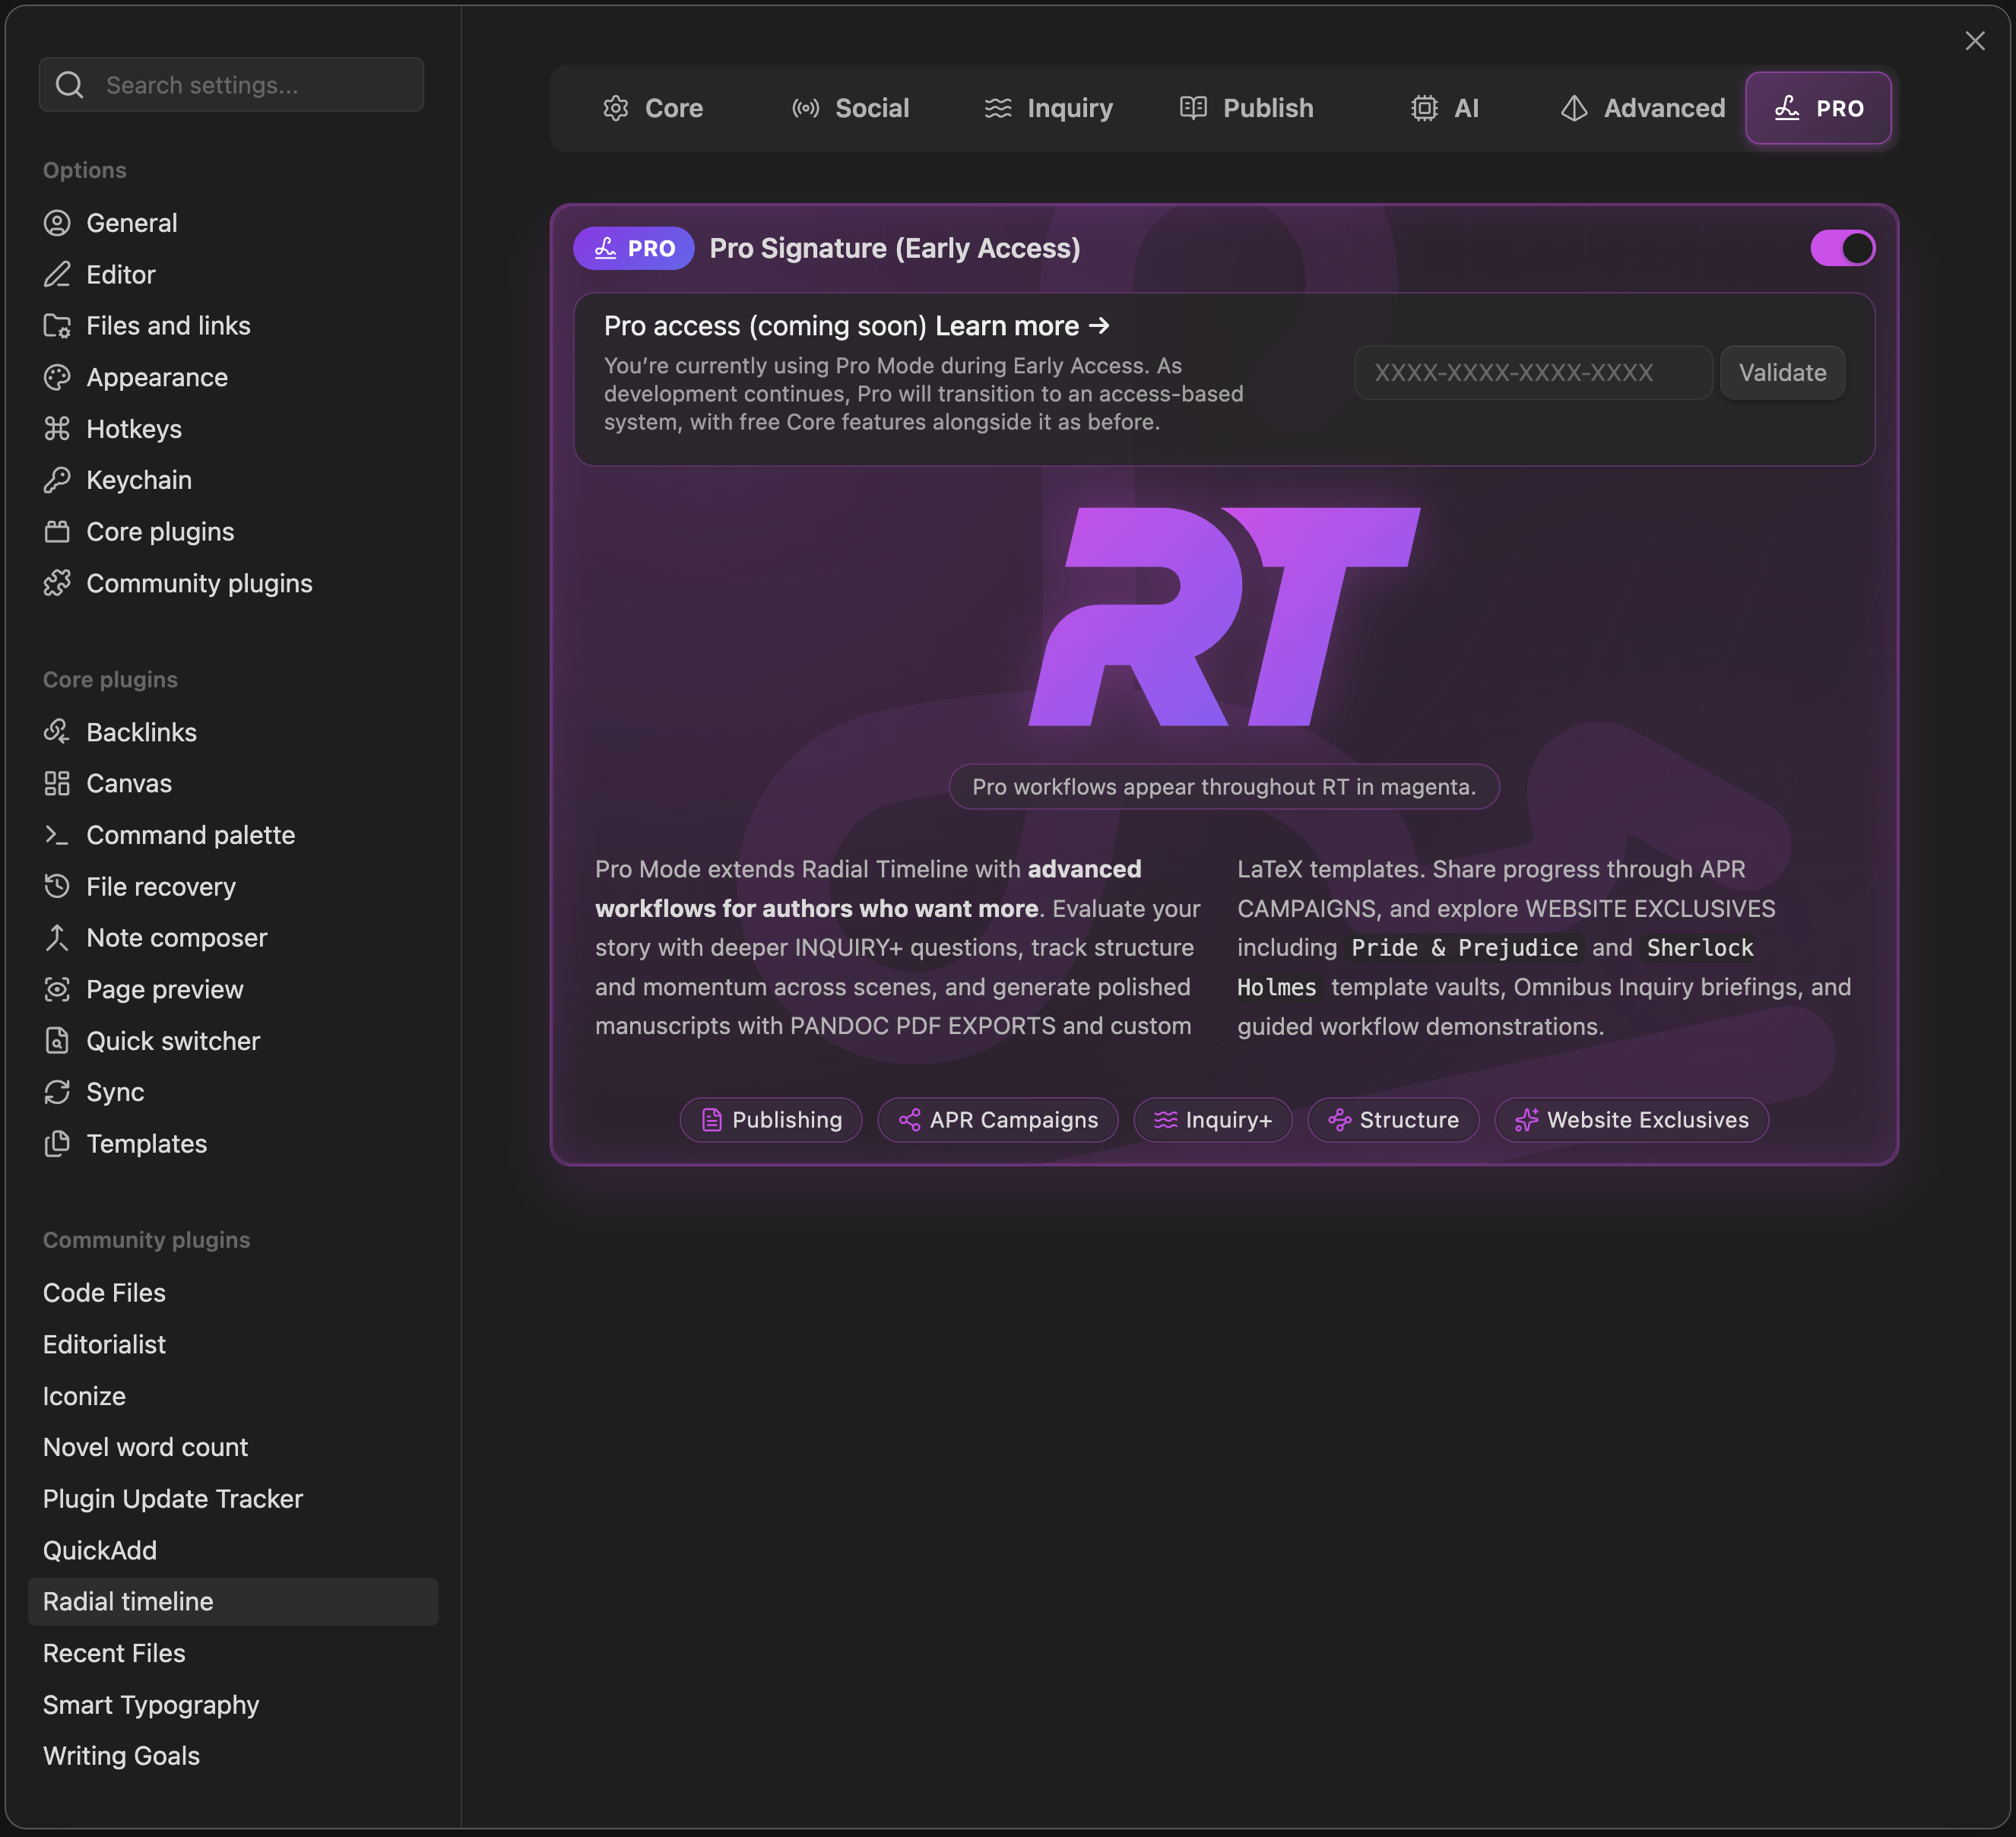Click 'Pro workflows appear throughout RT' pill

pos(1224,787)
